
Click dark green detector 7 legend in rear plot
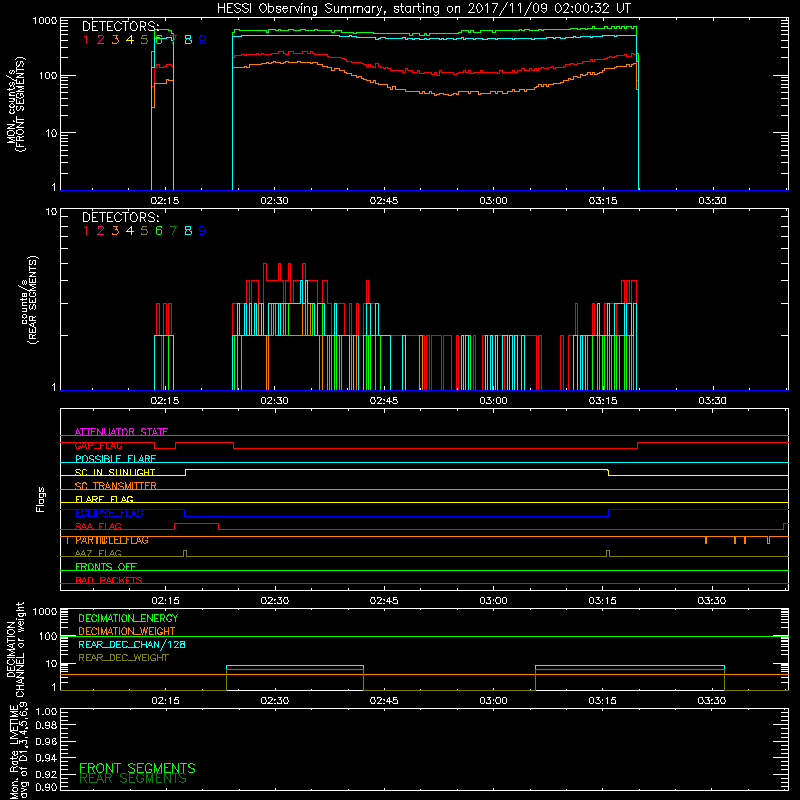click(173, 231)
